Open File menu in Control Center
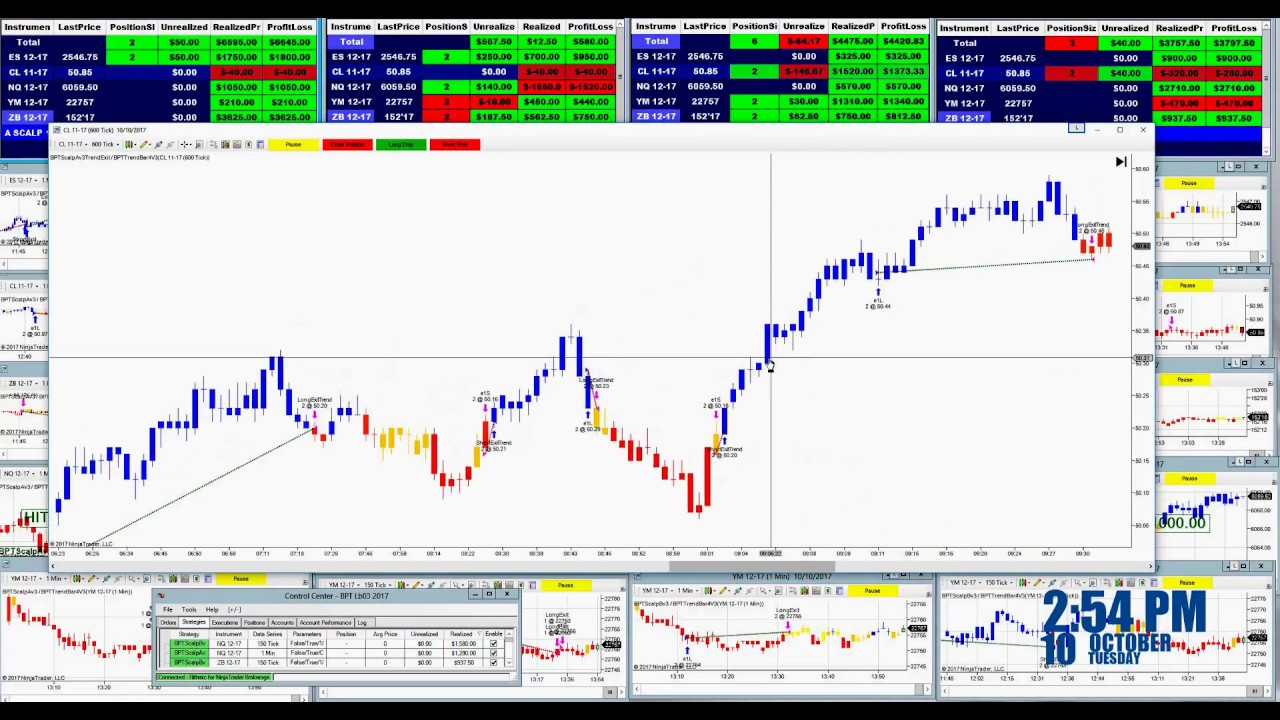This screenshot has width=1280, height=720. pyautogui.click(x=168, y=610)
